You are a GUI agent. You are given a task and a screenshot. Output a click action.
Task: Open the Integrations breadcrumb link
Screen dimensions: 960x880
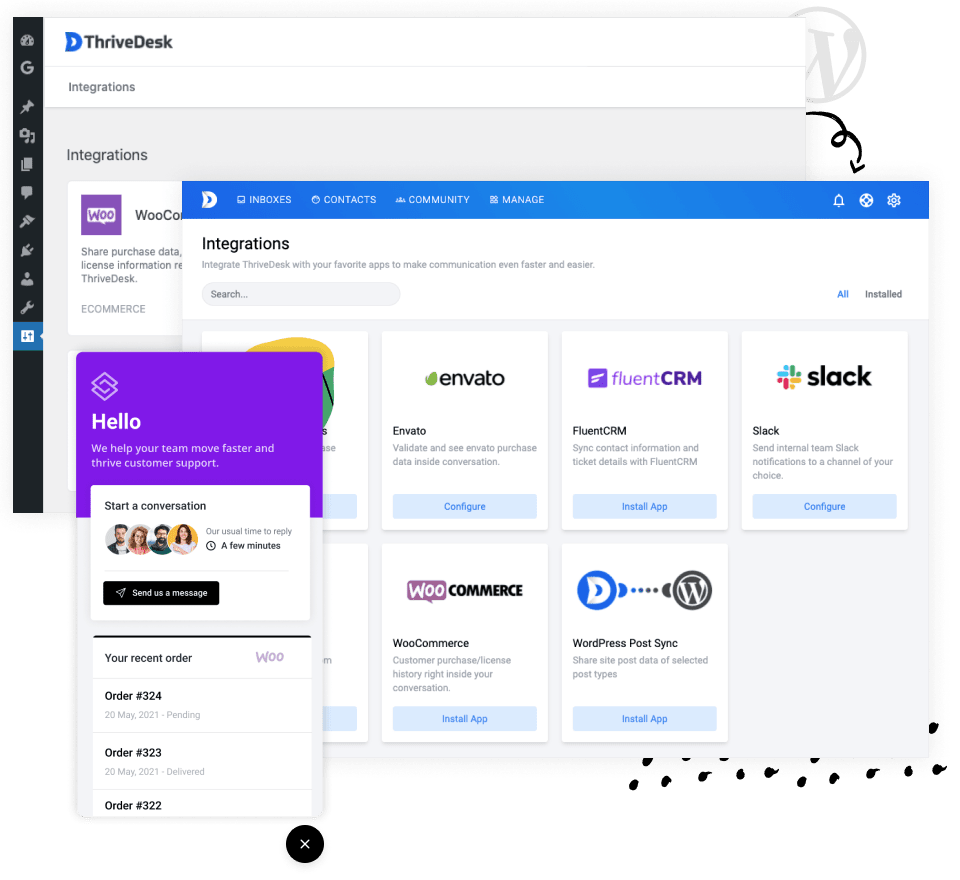(101, 87)
